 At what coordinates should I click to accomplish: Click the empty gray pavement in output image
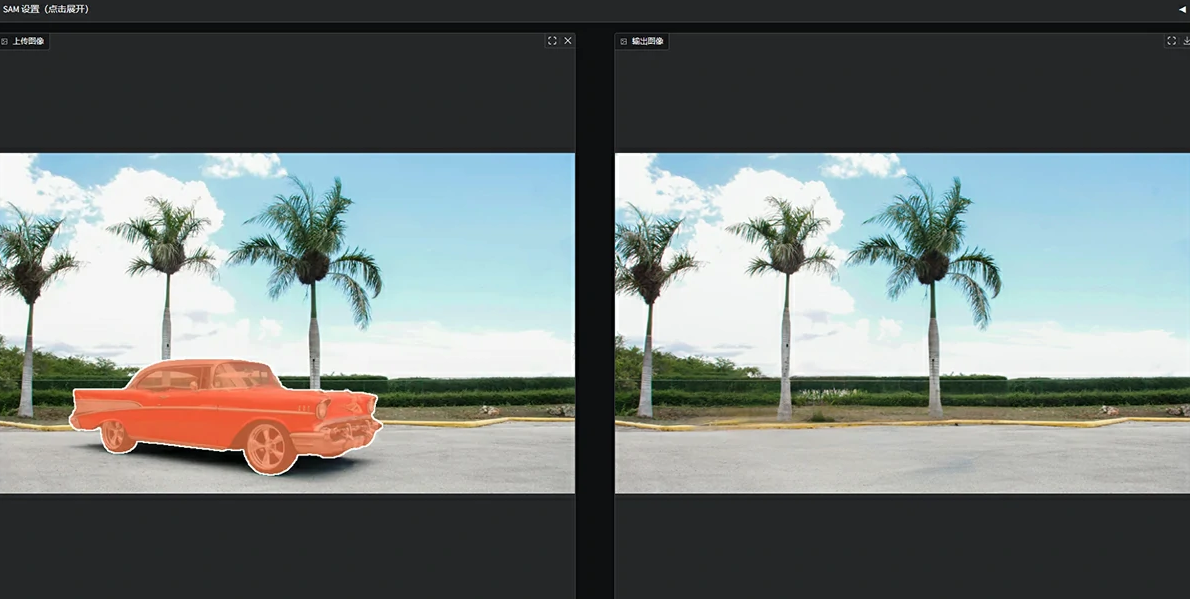900,460
